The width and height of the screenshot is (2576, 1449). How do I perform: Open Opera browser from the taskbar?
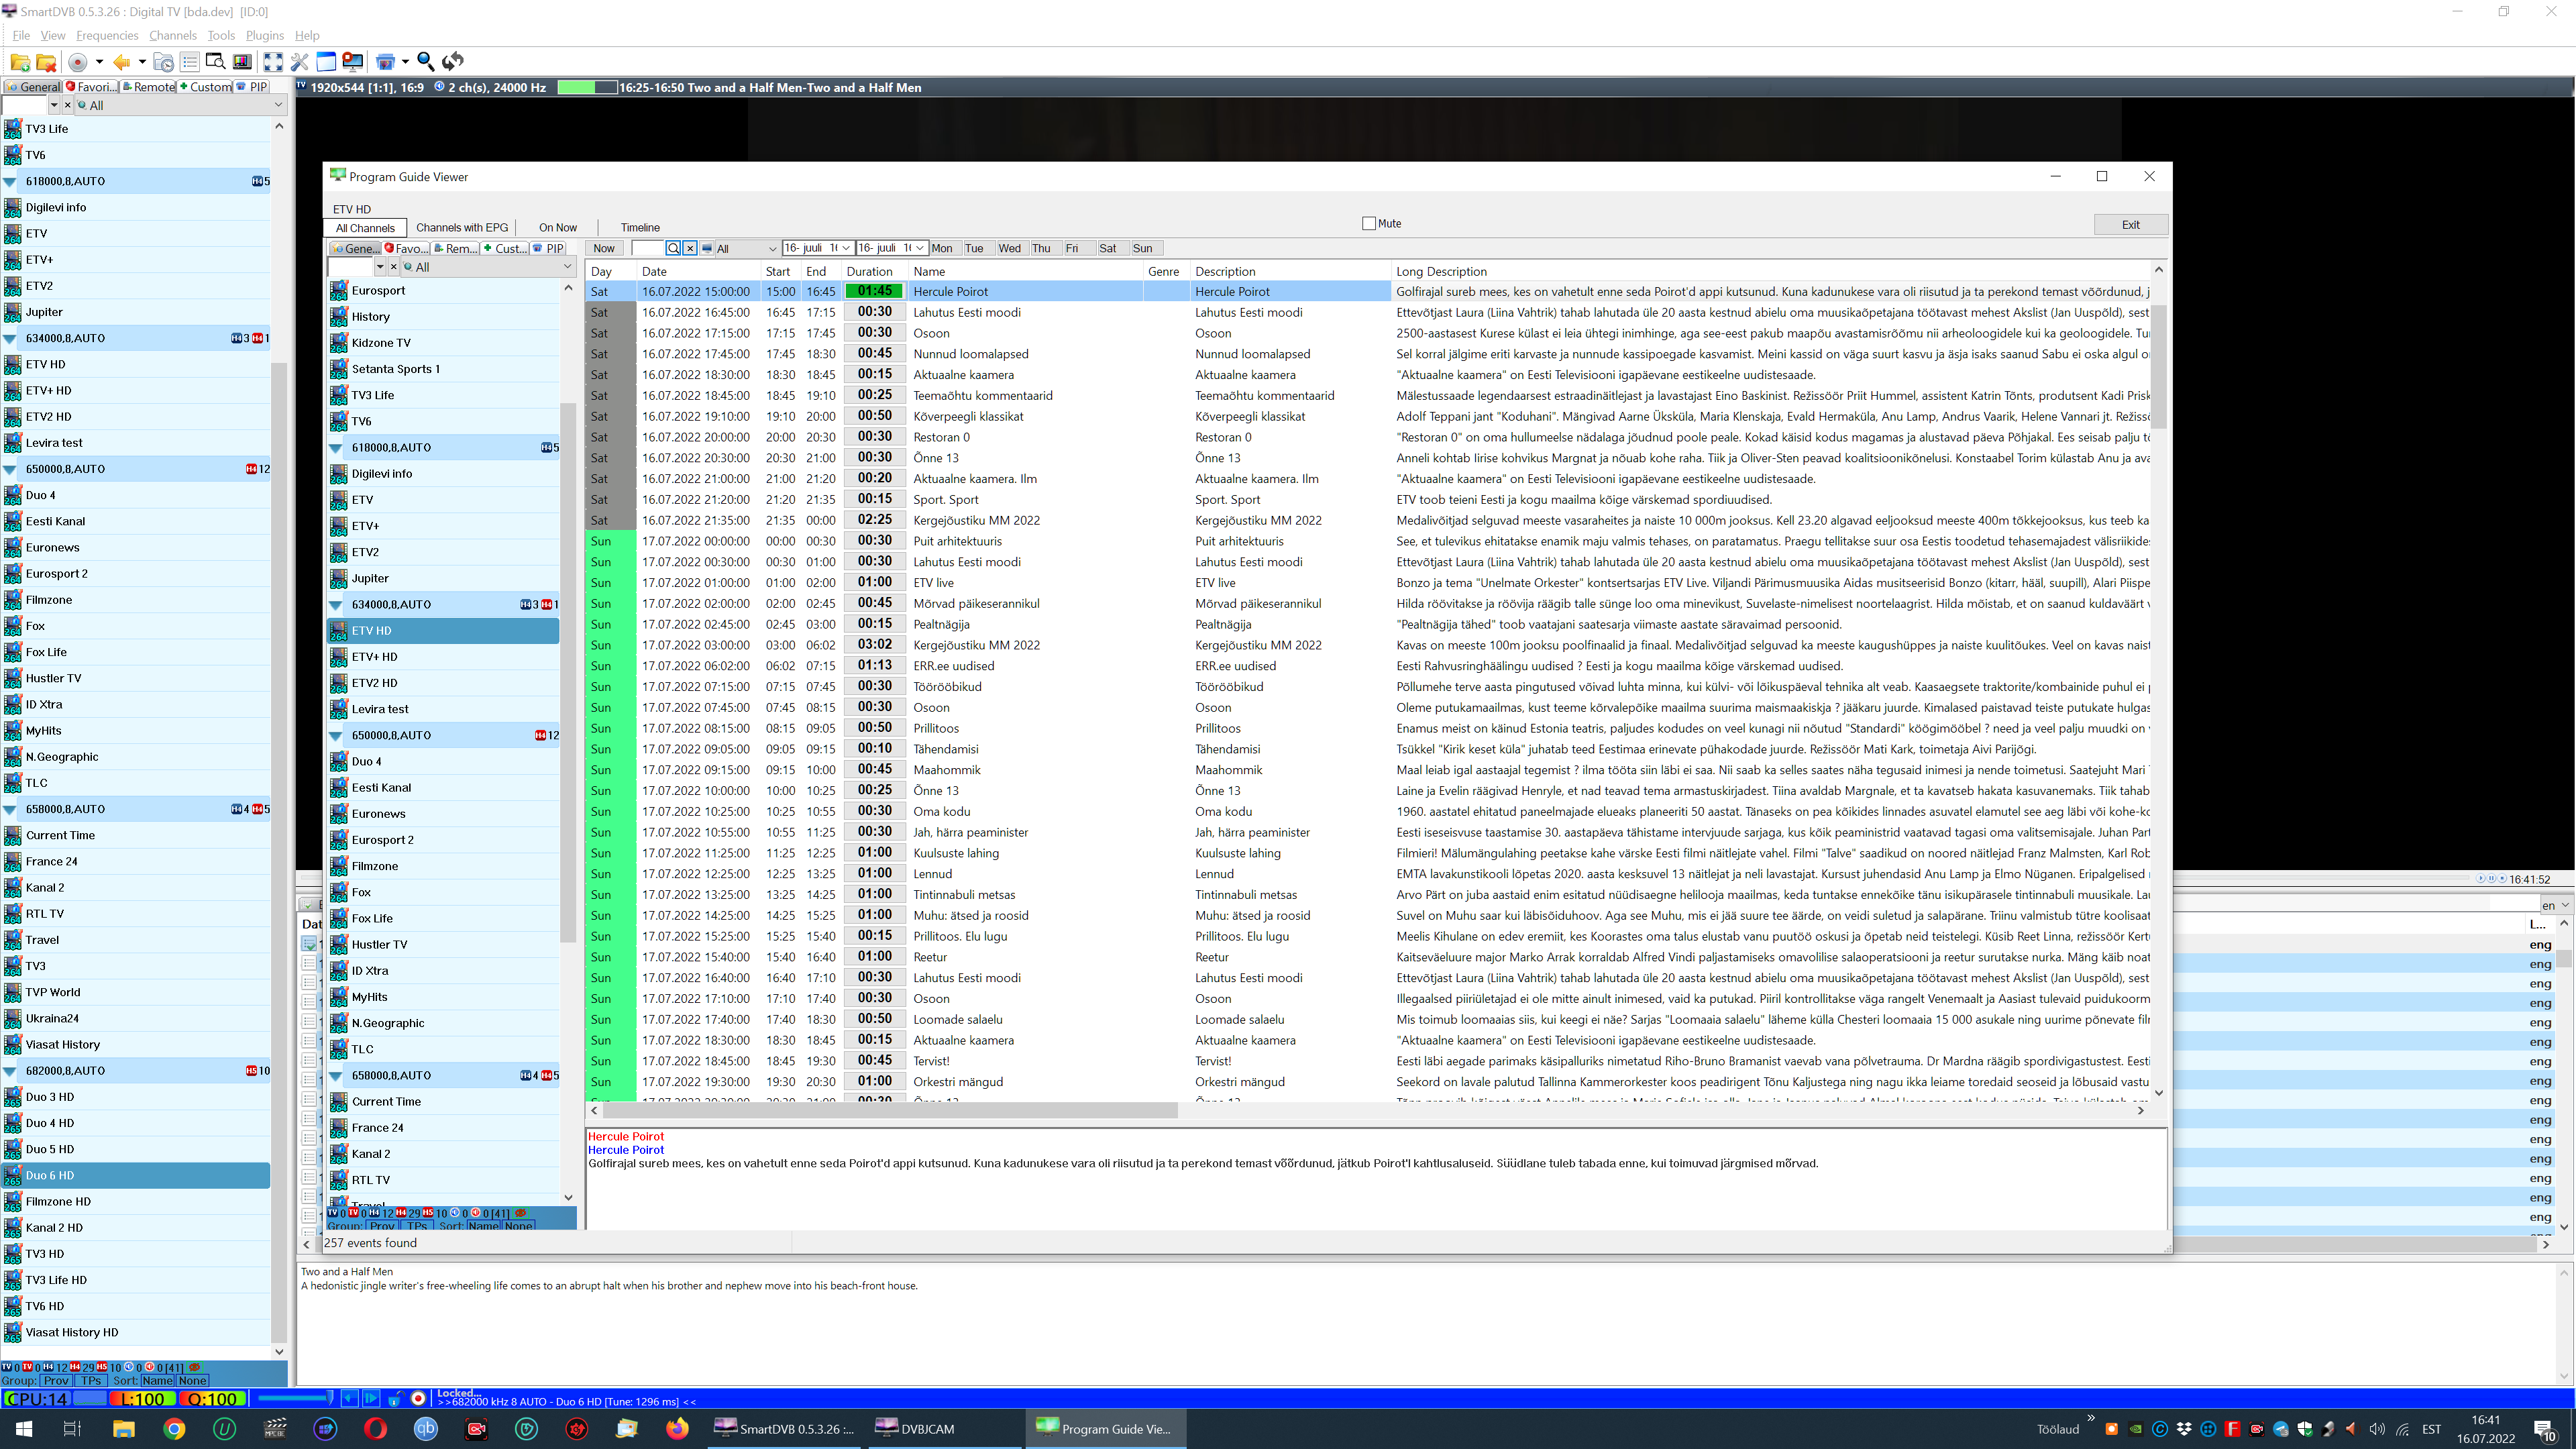376,1429
